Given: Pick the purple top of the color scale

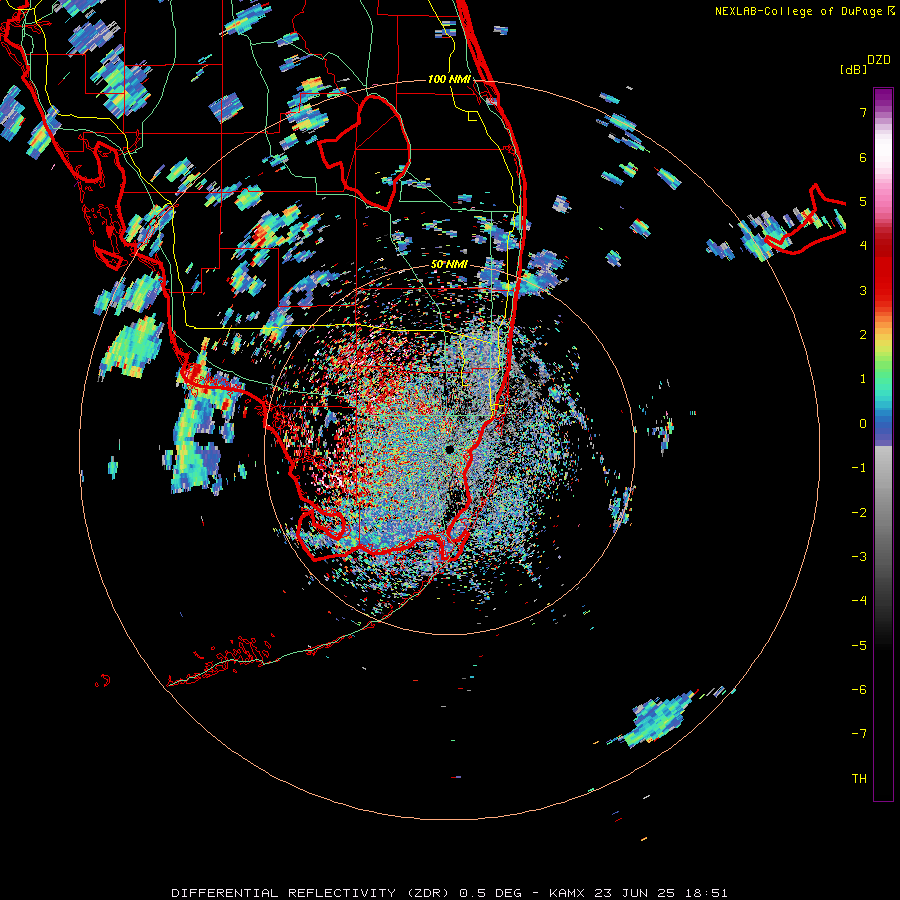Looking at the screenshot, I should pos(883,96).
